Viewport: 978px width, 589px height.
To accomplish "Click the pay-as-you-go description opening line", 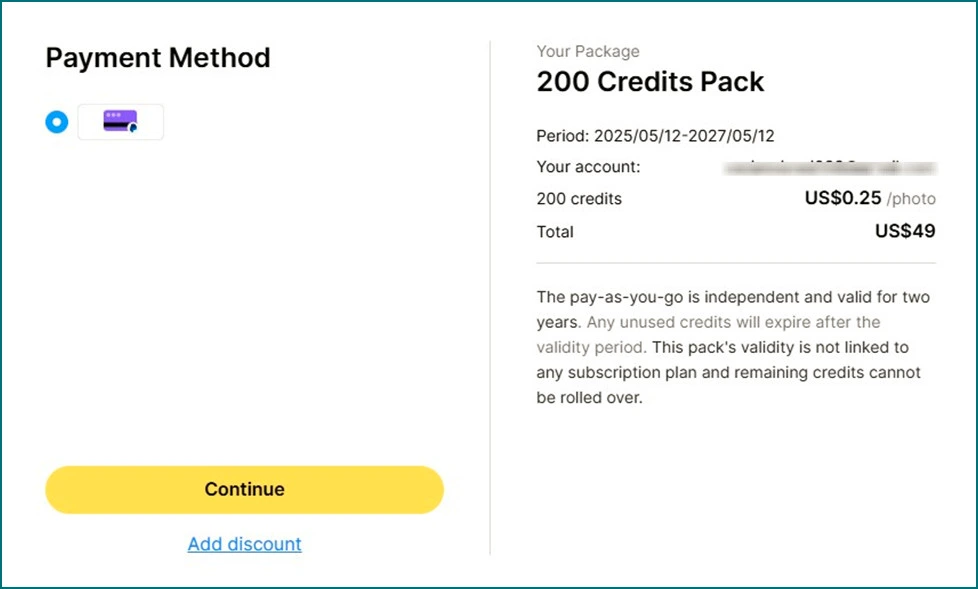I will tap(733, 297).
